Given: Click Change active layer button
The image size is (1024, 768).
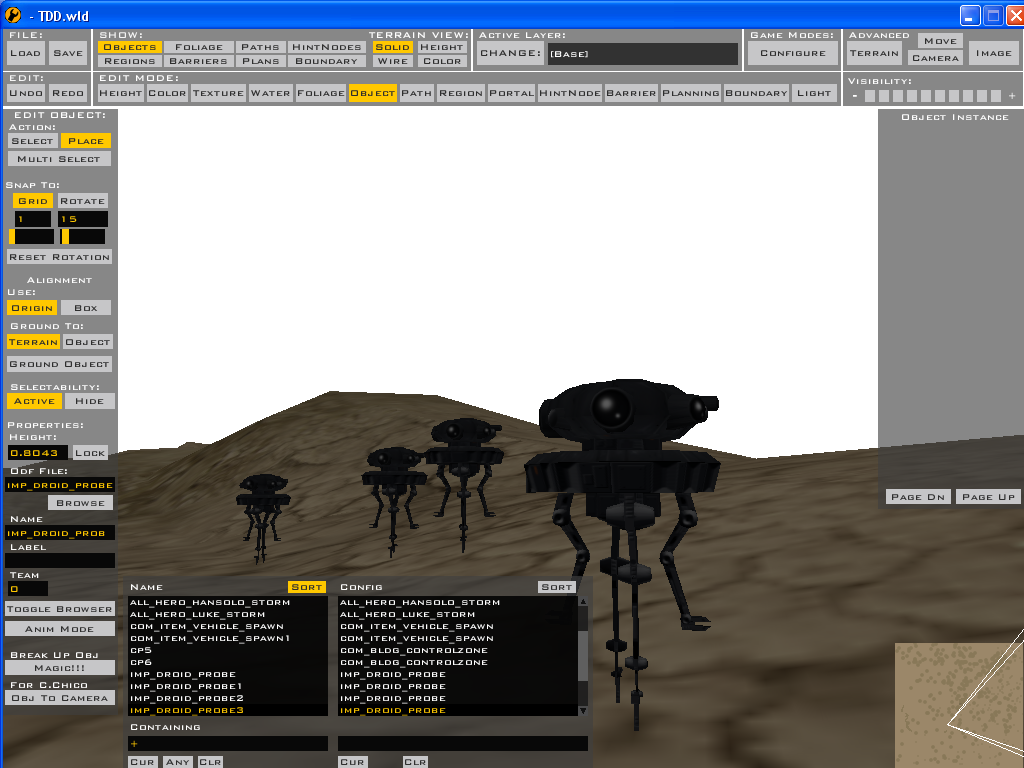Looking at the screenshot, I should click(511, 54).
